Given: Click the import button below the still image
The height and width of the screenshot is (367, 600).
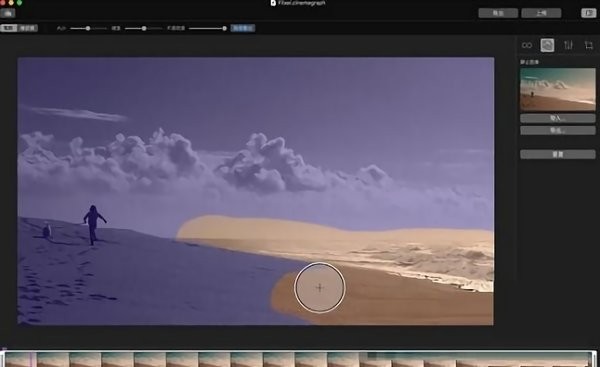Looking at the screenshot, I should [558, 118].
